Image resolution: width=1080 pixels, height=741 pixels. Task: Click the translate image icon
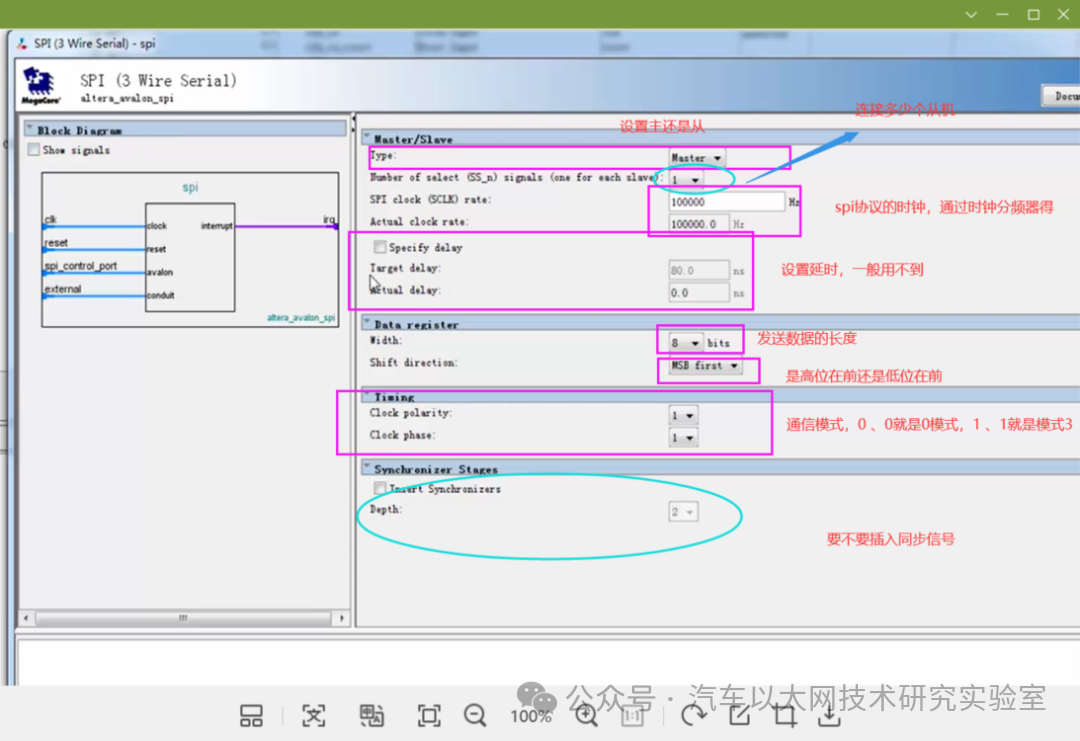pyautogui.click(x=372, y=716)
